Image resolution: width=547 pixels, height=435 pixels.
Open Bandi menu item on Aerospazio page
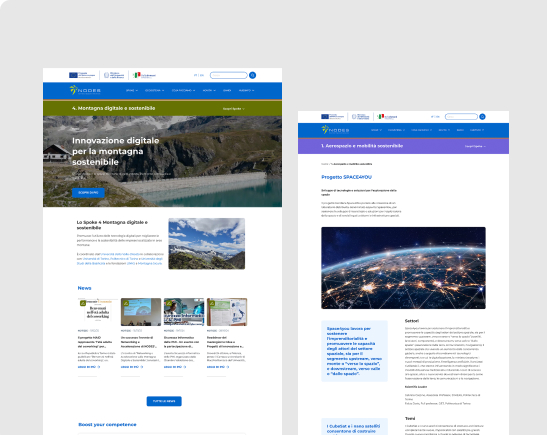pyautogui.click(x=460, y=130)
